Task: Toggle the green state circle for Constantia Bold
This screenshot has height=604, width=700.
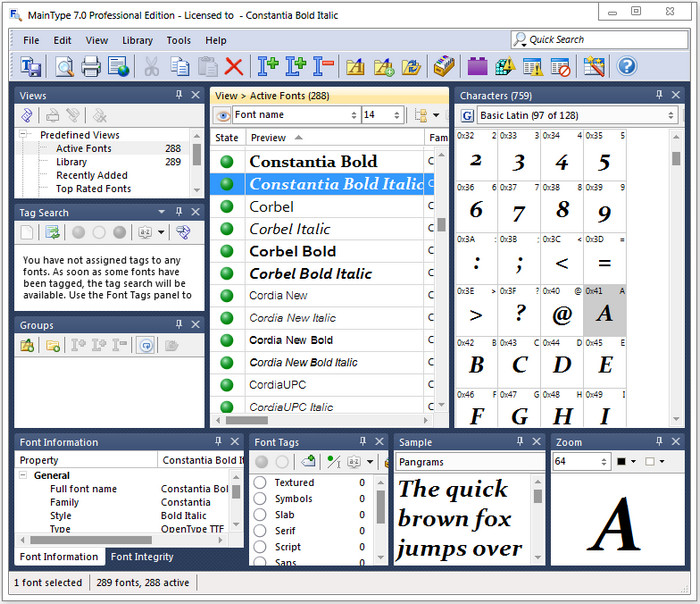Action: (x=227, y=162)
